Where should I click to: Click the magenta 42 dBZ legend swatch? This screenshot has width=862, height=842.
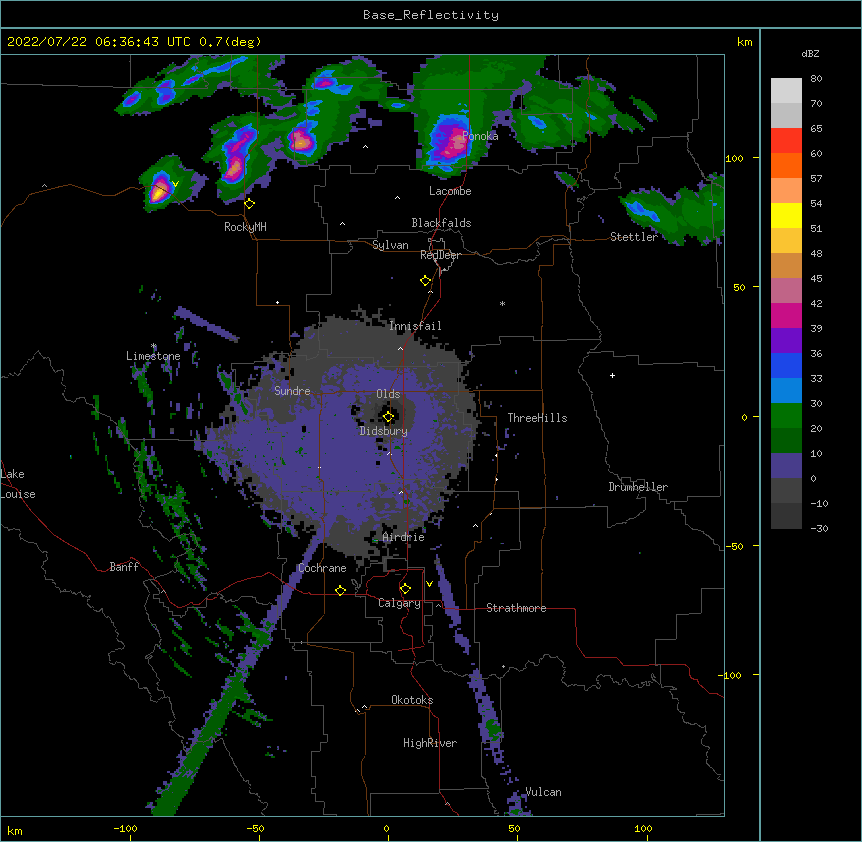[x=786, y=315]
